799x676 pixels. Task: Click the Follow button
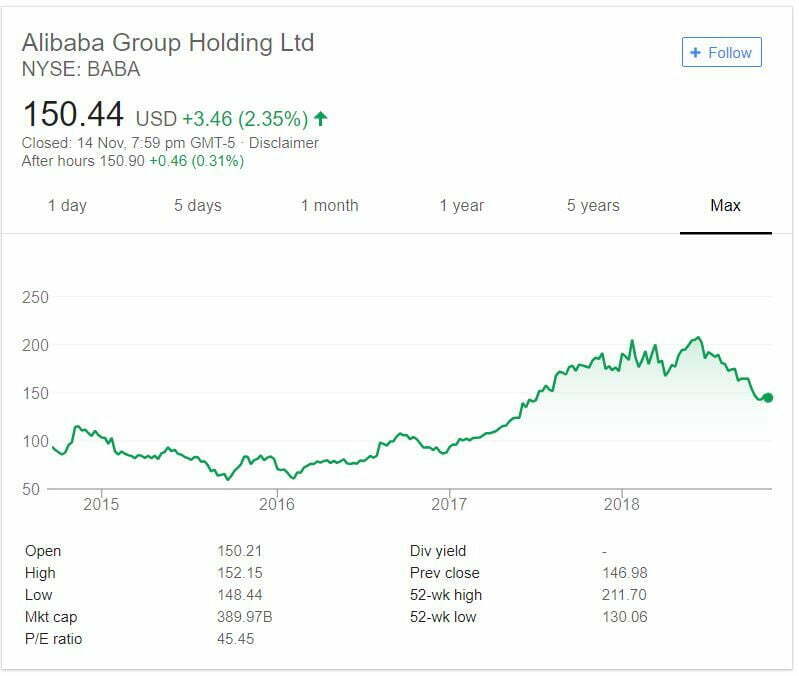tap(722, 53)
